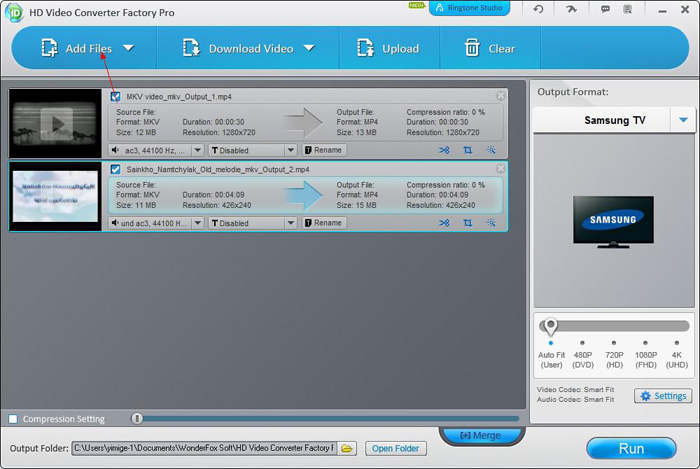This screenshot has width=700, height=469.
Task: Click the Samsung TV device image
Action: point(613,222)
